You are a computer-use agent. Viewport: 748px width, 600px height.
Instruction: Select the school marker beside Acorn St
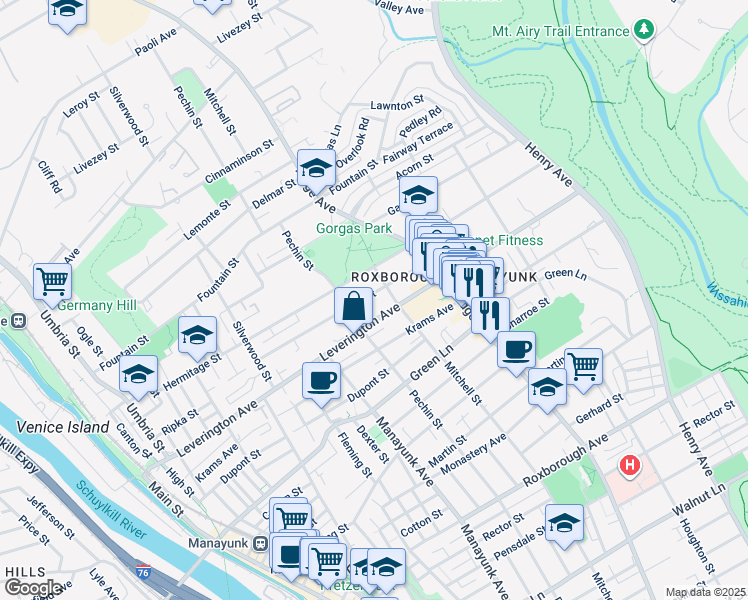coord(418,196)
